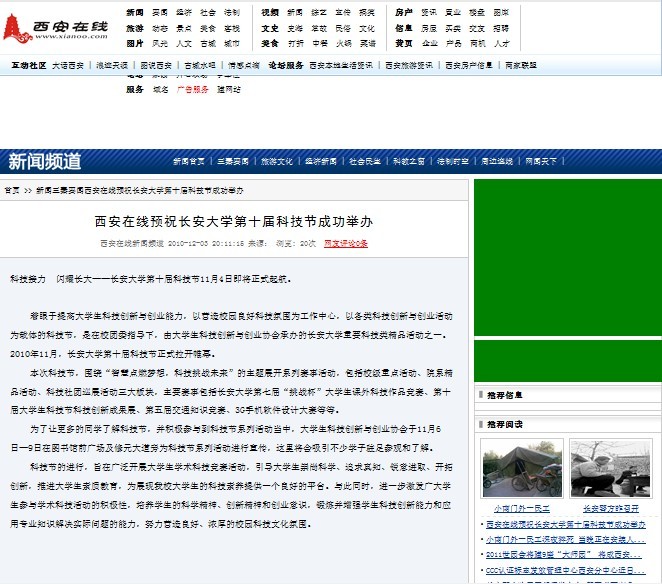Viewport: 662px width, 584px height.
Task: Open the 视频 section in top navigation
Action: (270, 12)
